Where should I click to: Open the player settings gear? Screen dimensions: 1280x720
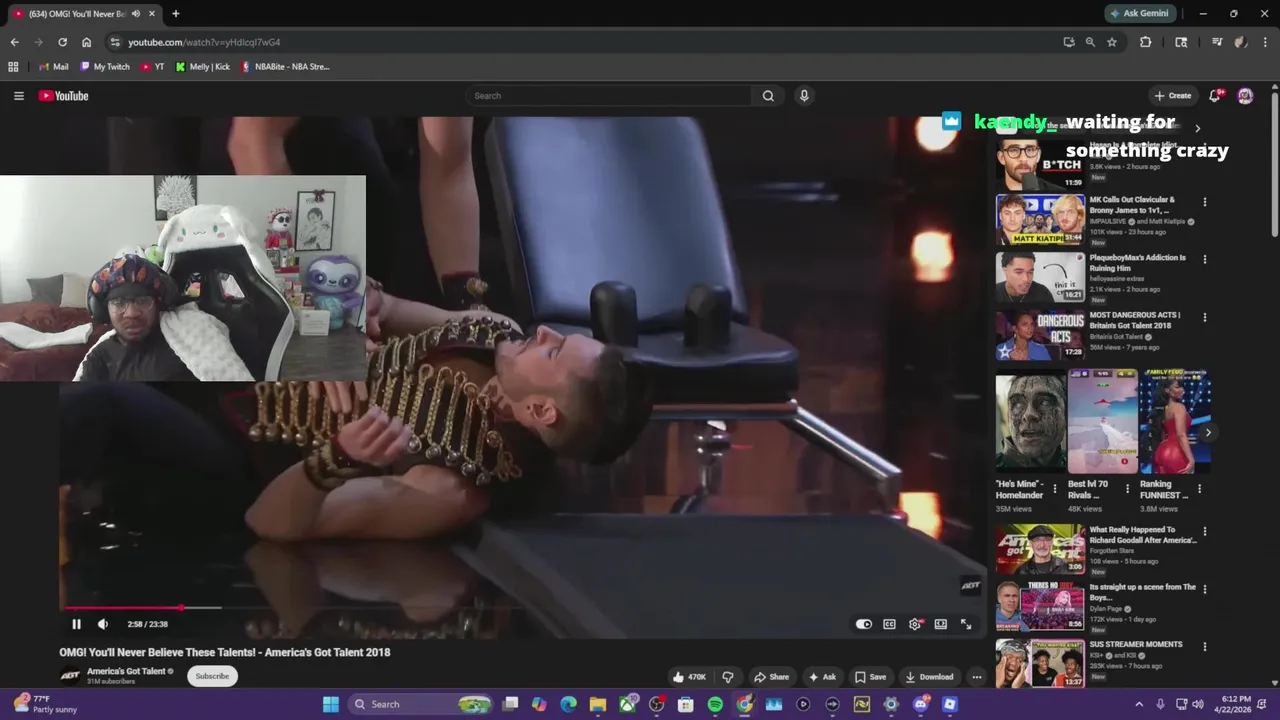(915, 624)
